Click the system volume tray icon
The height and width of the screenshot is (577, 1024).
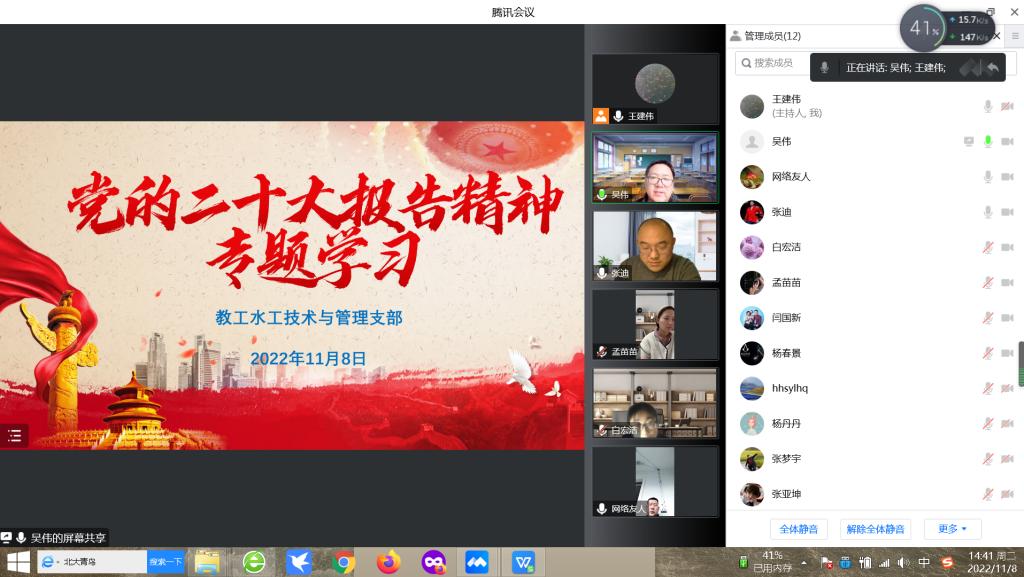tap(902, 562)
